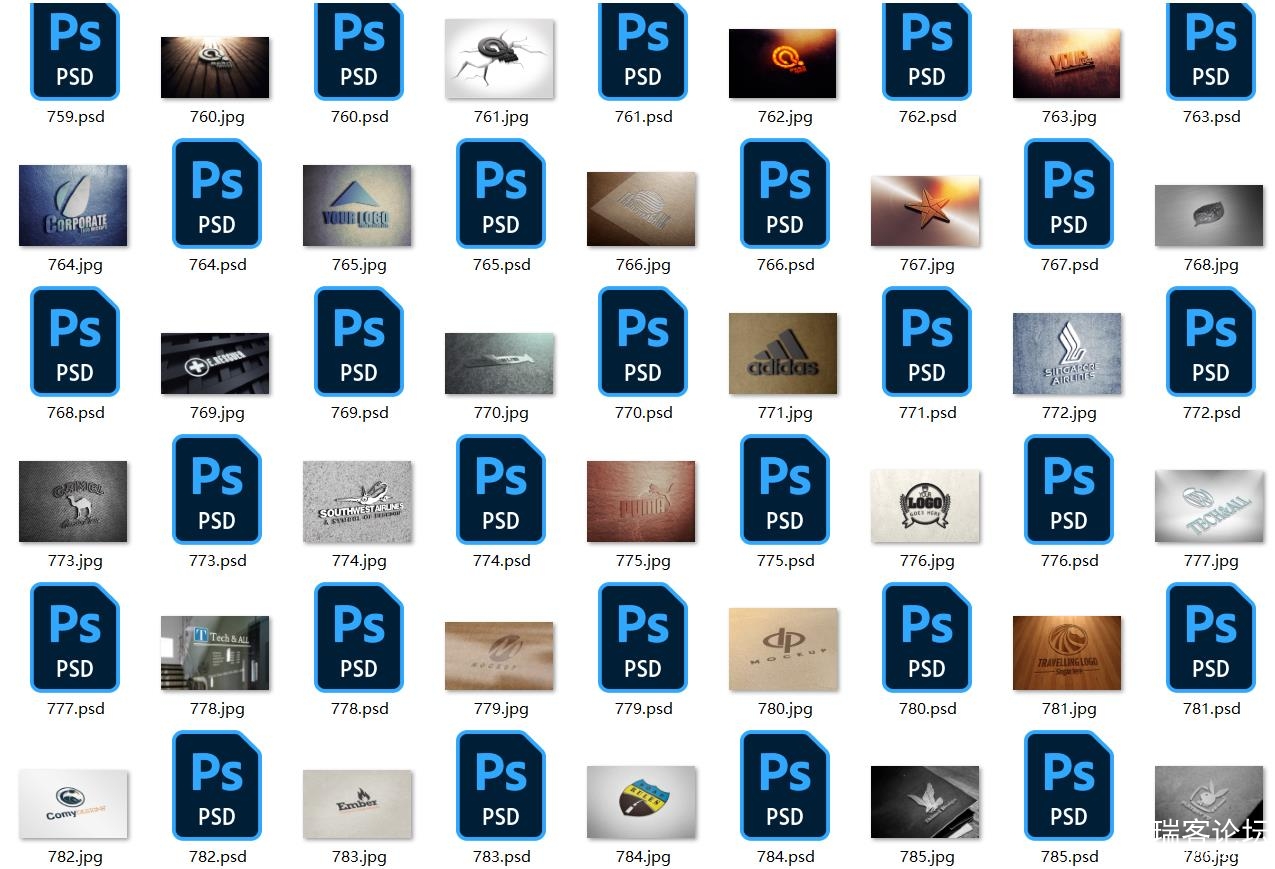Choose the 767.jpg starfish thumbnail
This screenshot has height=869, width=1275.
[x=925, y=211]
